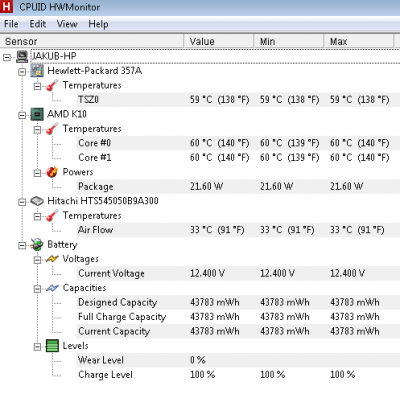Select the Air Flow row

238,230
